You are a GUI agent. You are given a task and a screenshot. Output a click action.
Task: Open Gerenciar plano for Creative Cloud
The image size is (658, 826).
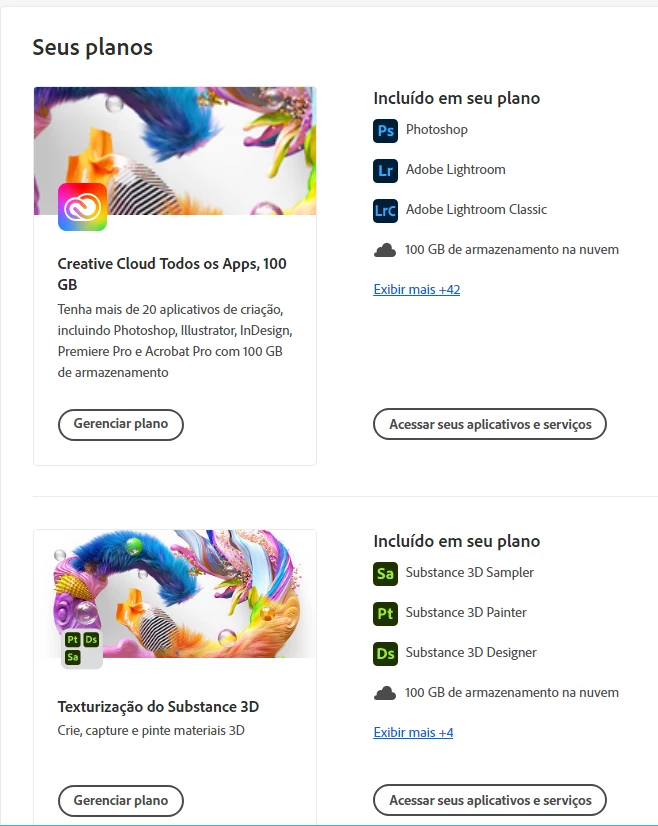(121, 425)
